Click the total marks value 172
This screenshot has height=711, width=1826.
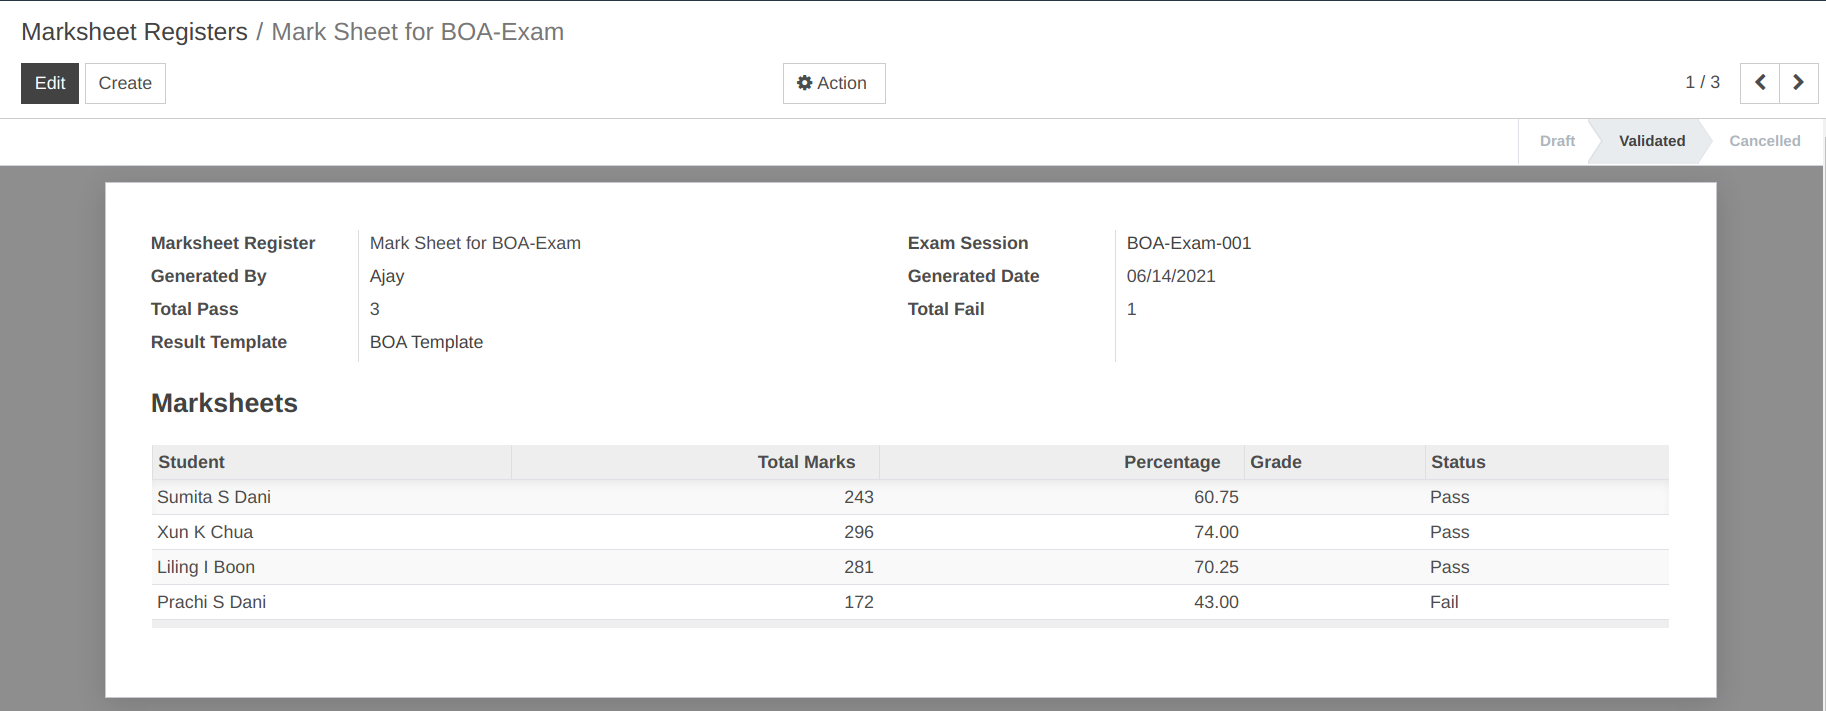[858, 602]
